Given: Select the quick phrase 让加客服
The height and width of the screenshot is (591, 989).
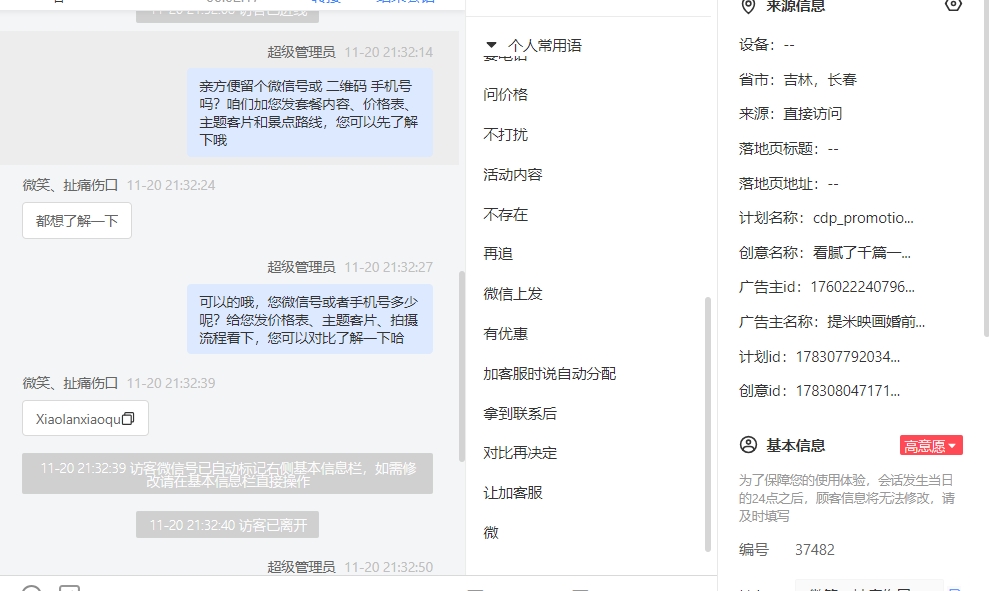Looking at the screenshot, I should [513, 493].
